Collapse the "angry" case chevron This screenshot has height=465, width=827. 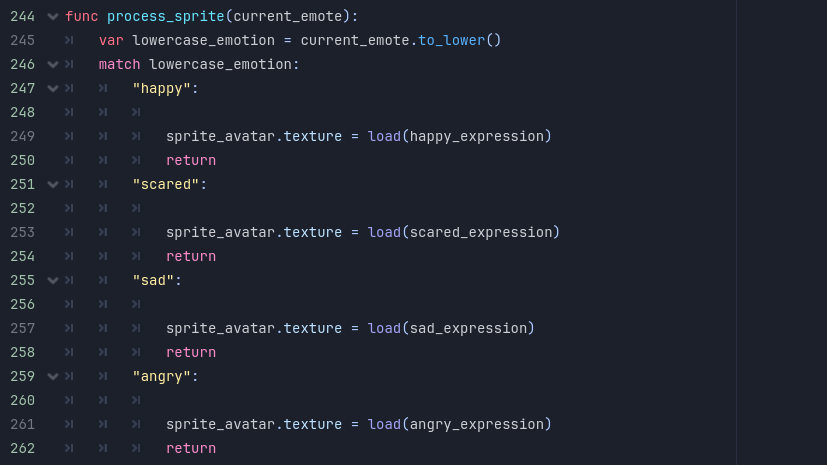point(53,376)
